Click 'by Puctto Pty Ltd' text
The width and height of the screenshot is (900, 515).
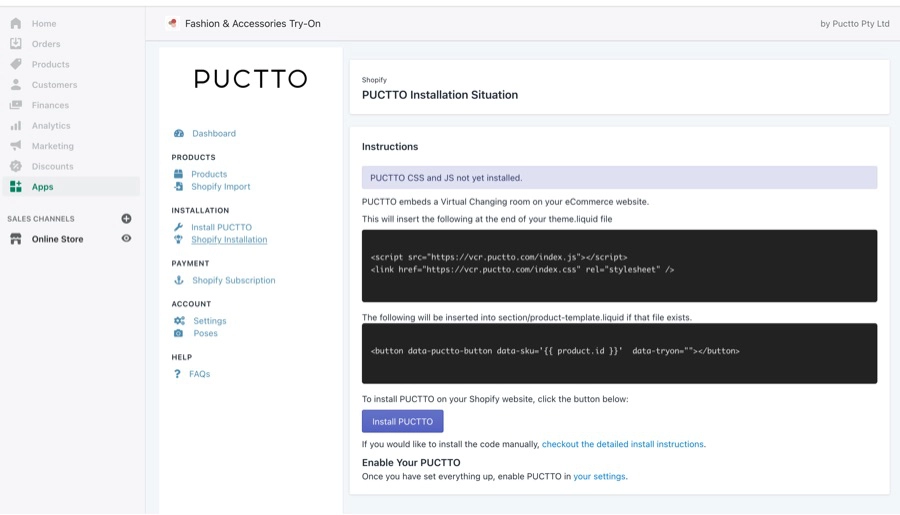855,24
